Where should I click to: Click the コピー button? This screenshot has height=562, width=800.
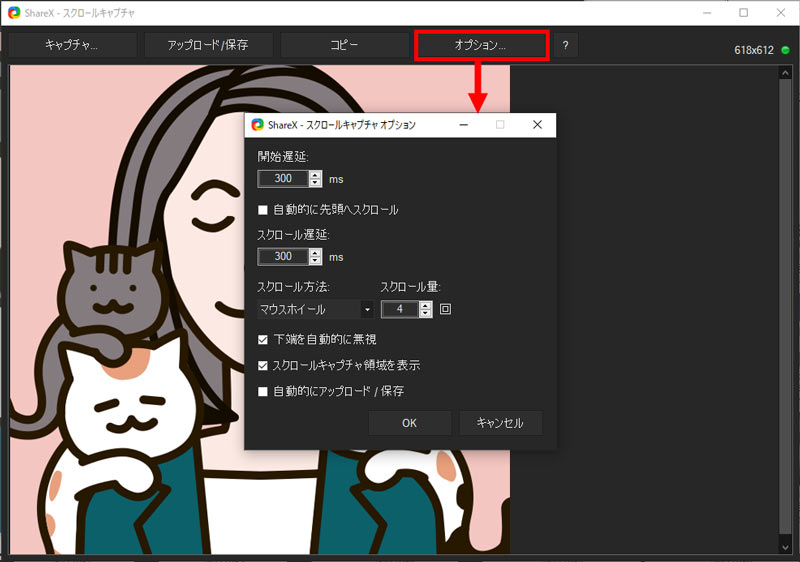coord(344,45)
